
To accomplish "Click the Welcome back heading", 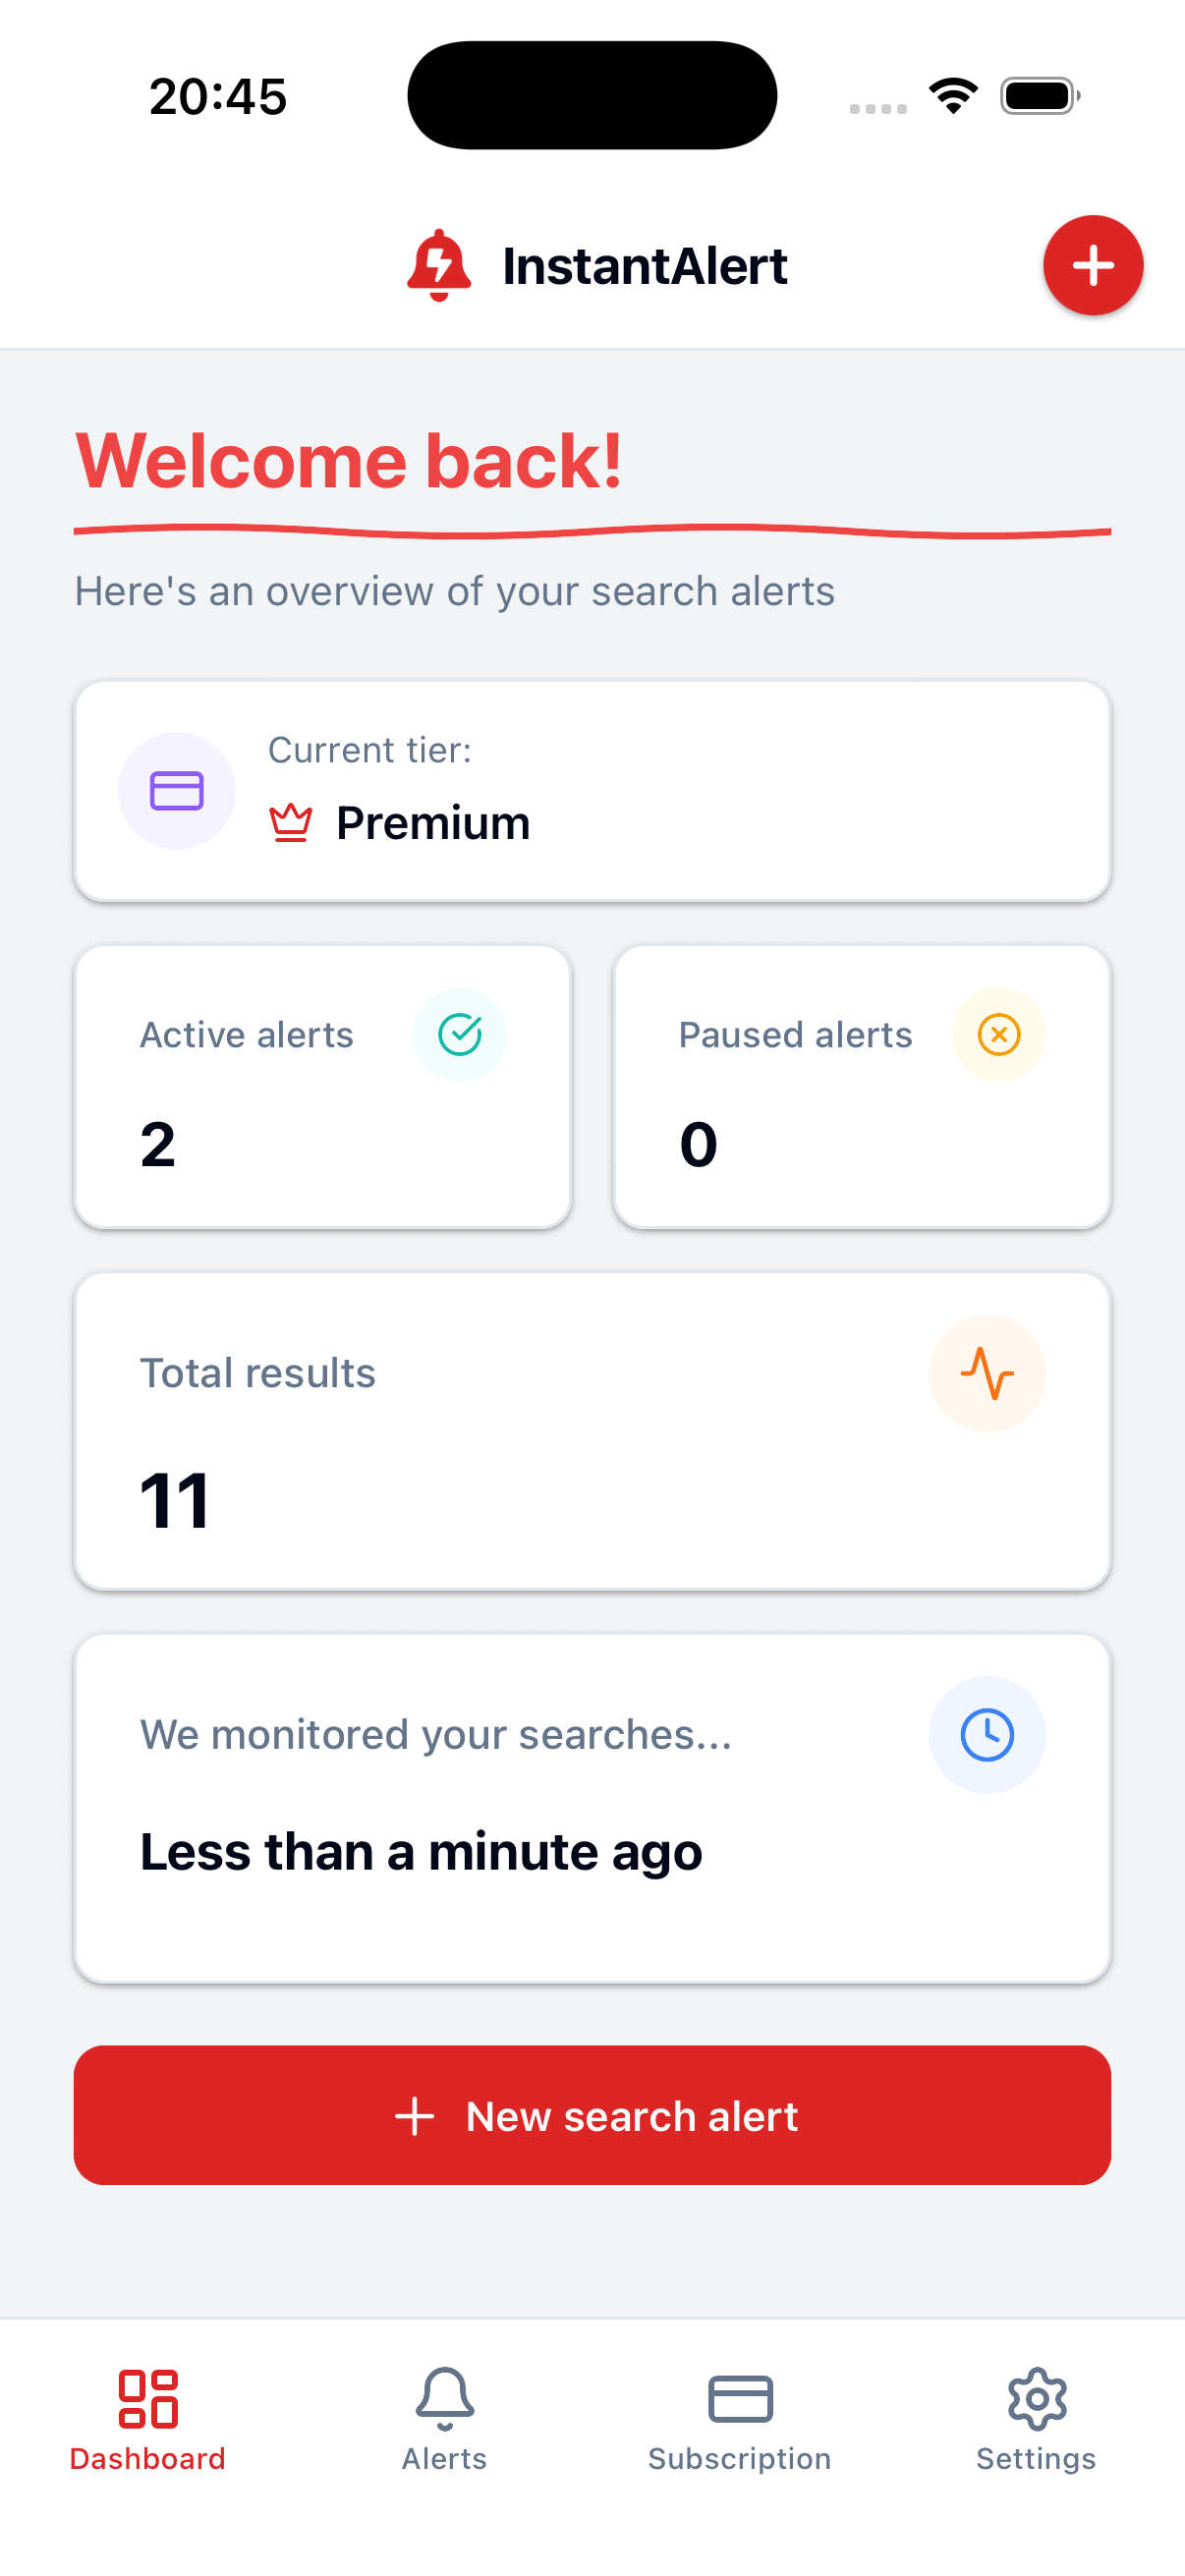I will (x=350, y=460).
